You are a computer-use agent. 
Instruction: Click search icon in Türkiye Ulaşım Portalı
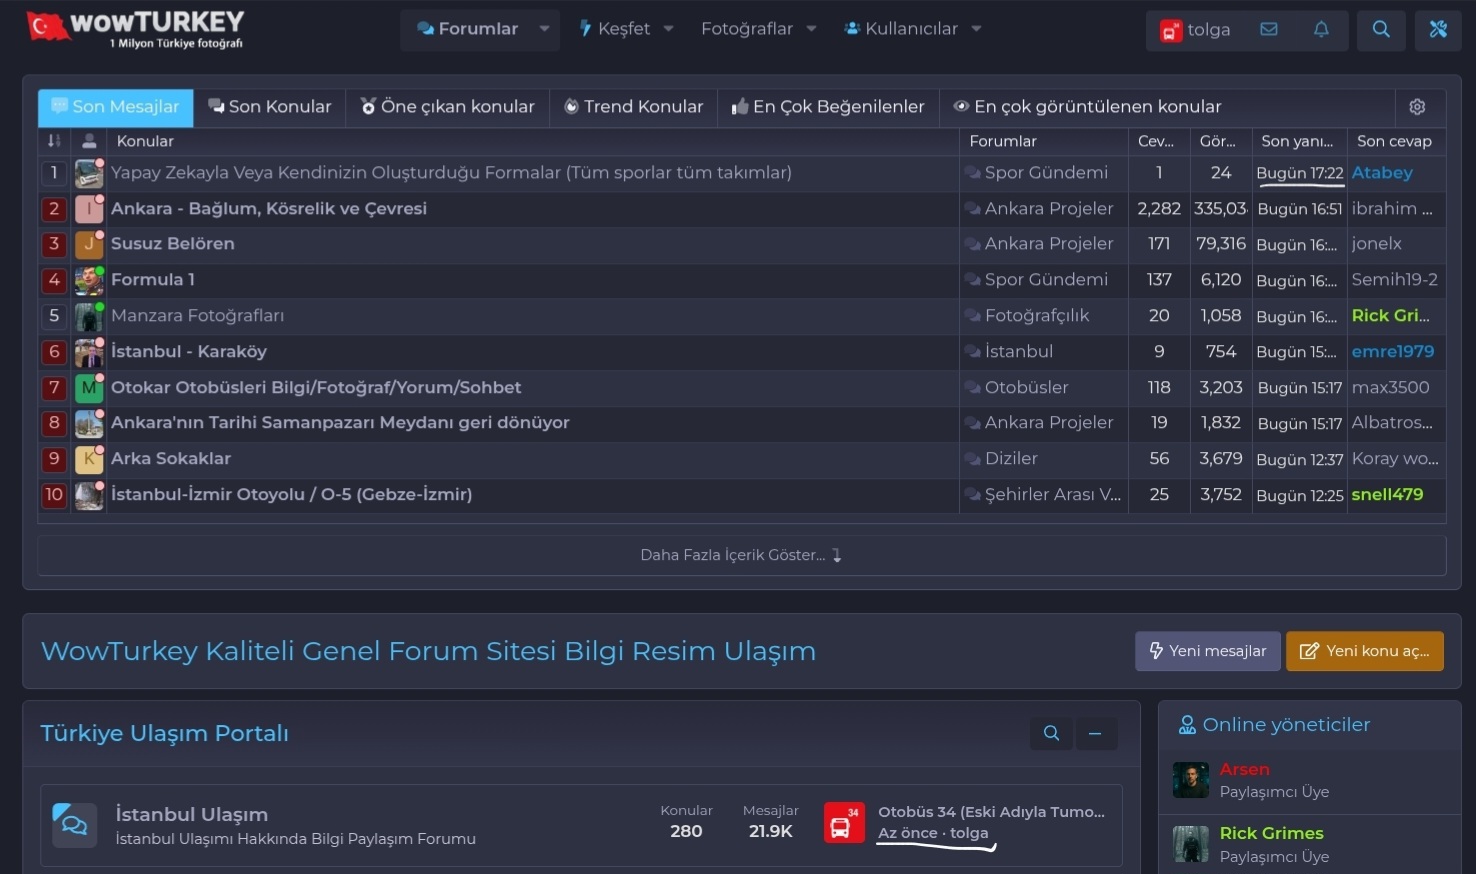click(x=1051, y=733)
